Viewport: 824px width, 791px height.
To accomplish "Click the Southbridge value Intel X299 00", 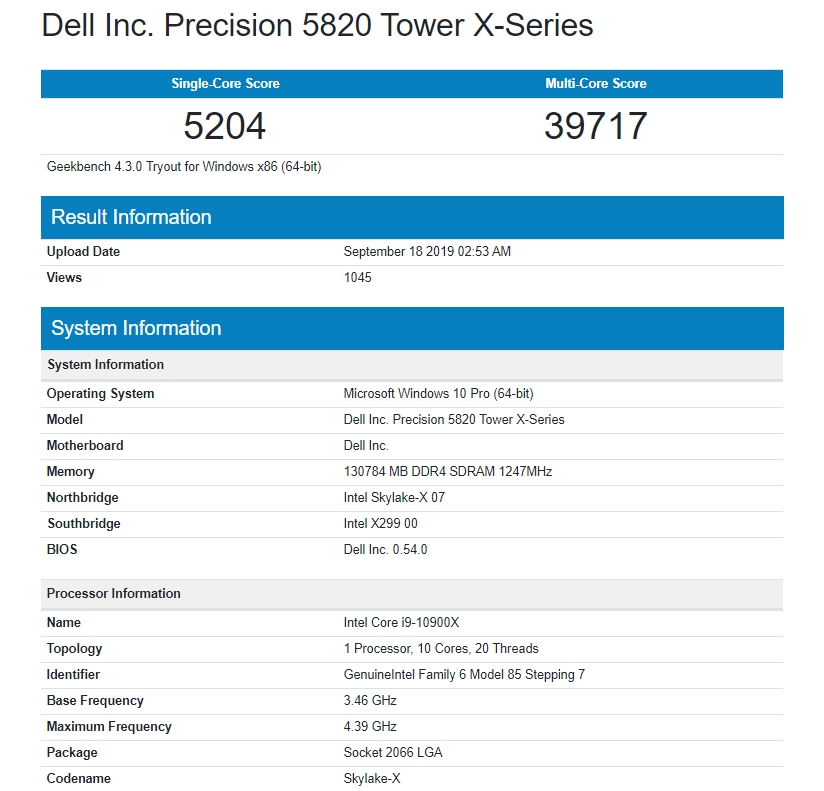I will pos(380,524).
